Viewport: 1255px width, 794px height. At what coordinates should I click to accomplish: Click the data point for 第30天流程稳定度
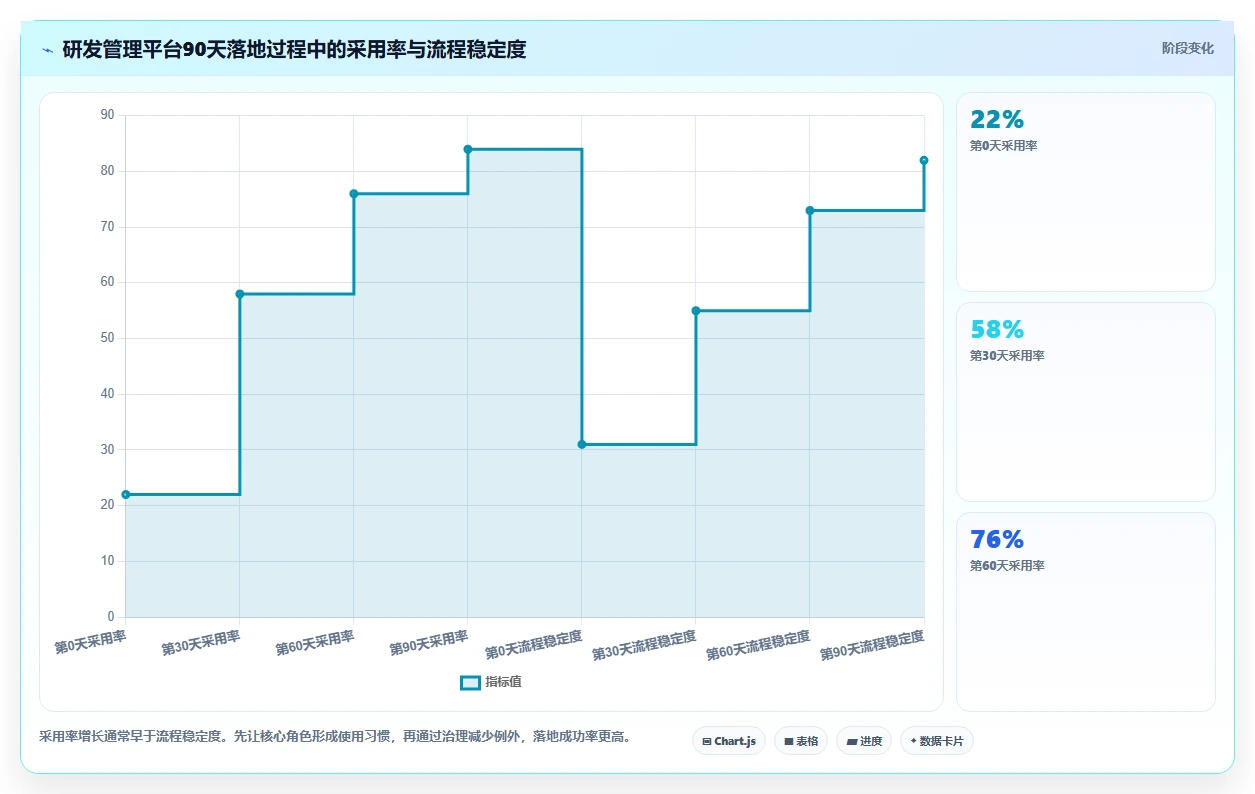tap(696, 310)
